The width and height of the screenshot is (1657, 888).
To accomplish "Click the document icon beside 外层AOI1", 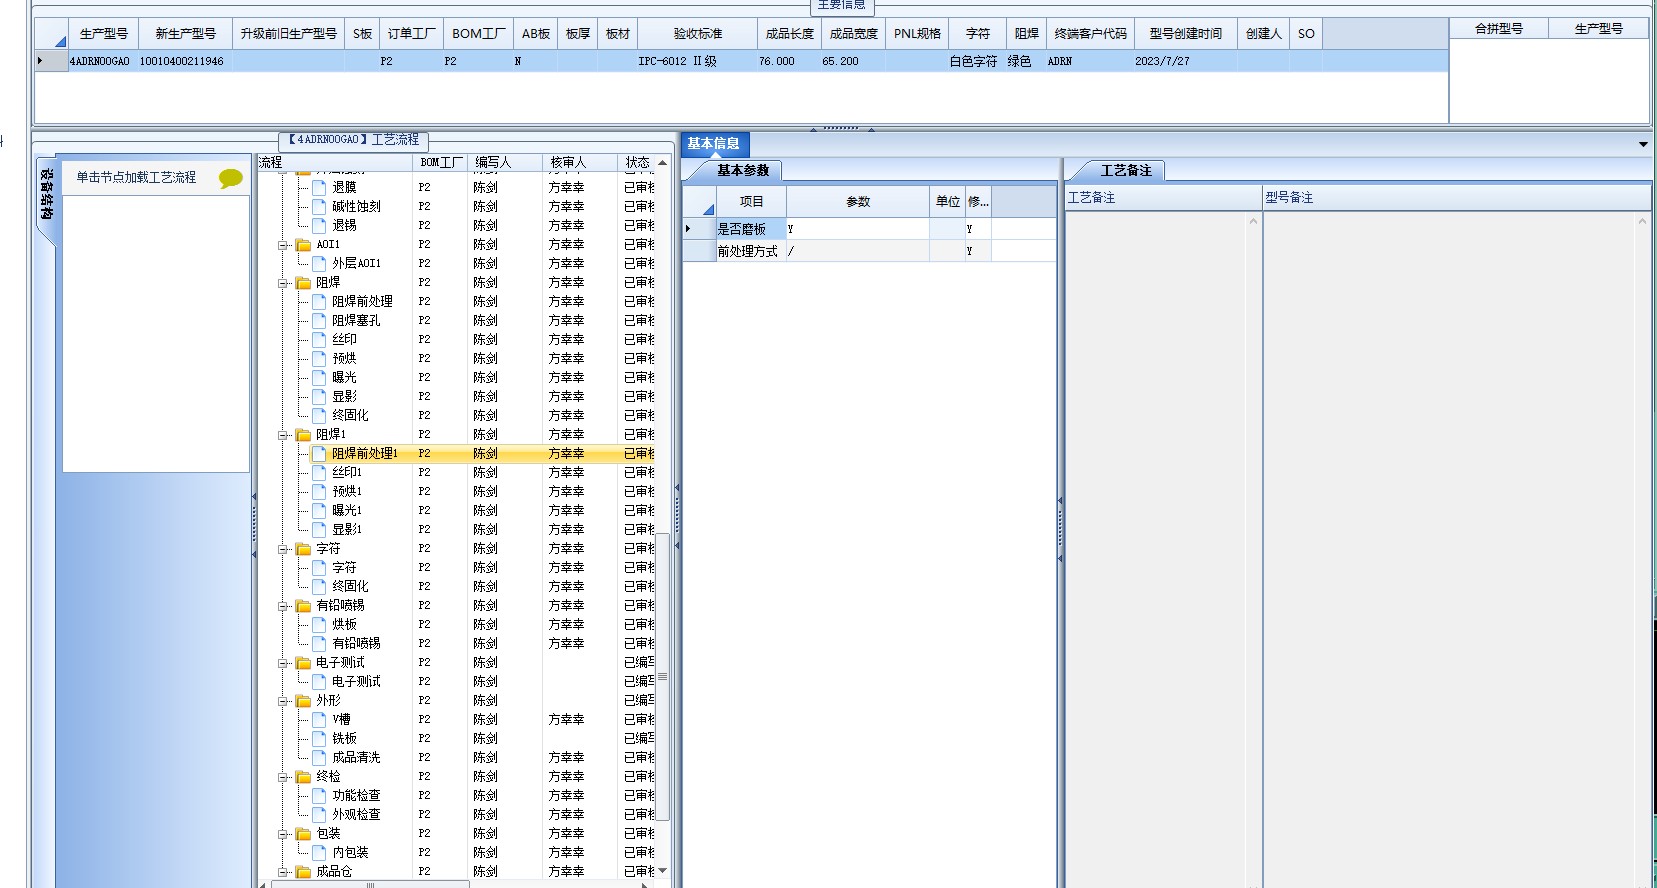I will coord(320,263).
